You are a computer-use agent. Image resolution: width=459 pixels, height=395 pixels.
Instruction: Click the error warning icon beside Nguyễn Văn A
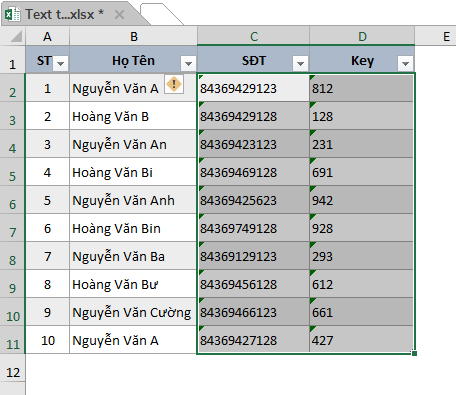pos(174,84)
